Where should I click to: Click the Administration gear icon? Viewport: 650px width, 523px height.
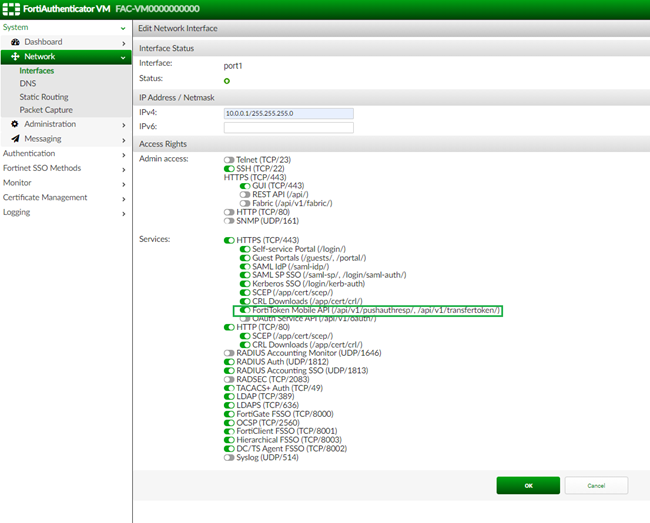pos(16,124)
